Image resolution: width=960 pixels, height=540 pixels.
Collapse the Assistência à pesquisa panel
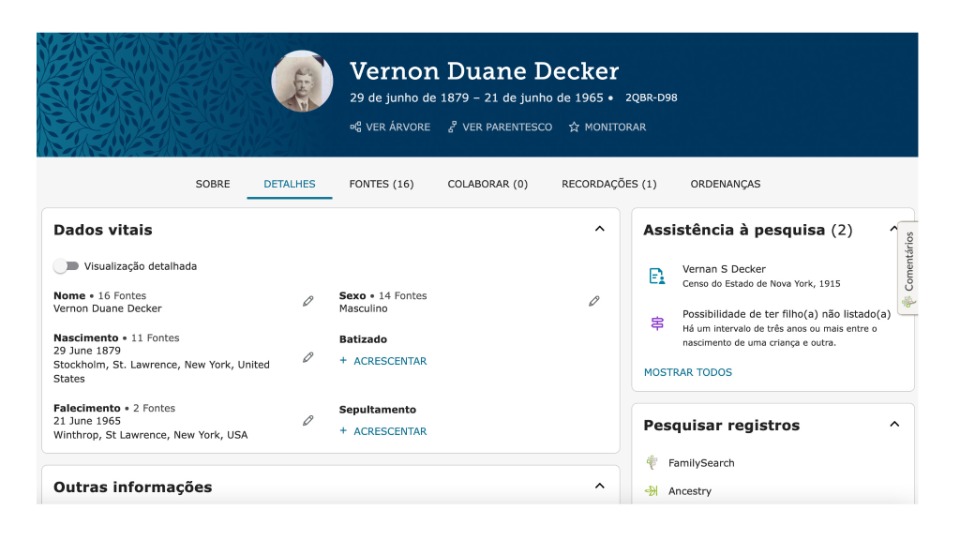pyautogui.click(x=893, y=229)
